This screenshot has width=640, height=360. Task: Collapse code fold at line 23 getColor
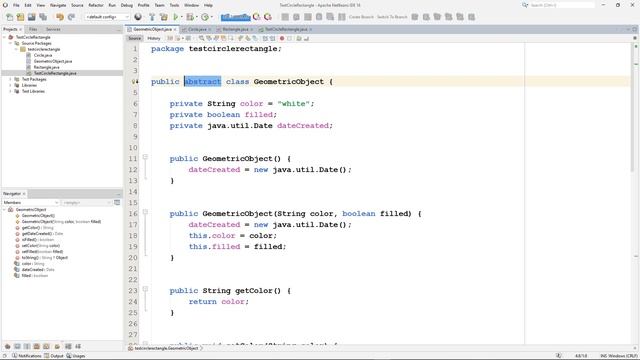pos(145,289)
